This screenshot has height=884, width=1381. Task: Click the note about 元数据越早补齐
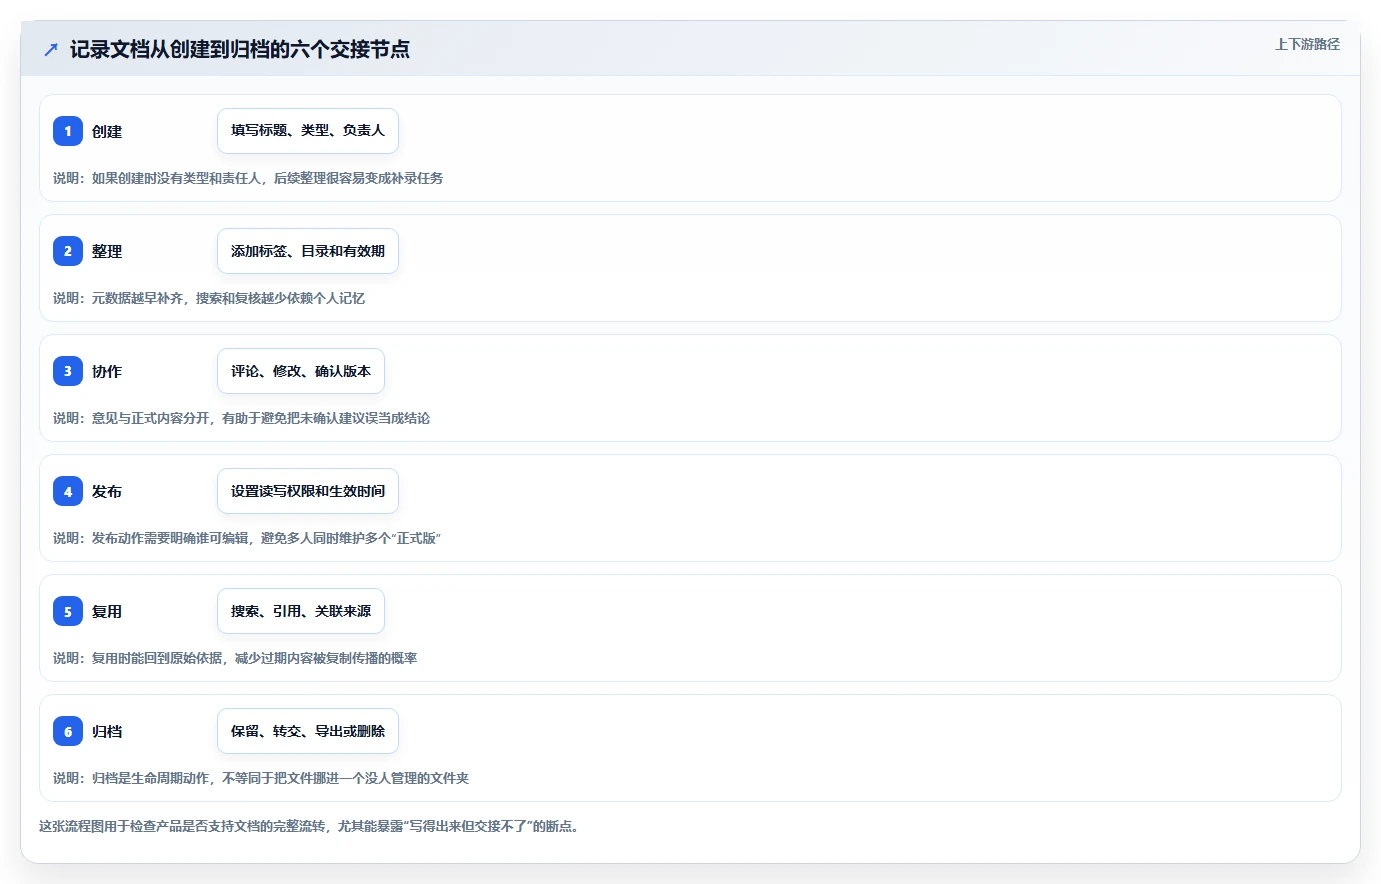point(209,298)
